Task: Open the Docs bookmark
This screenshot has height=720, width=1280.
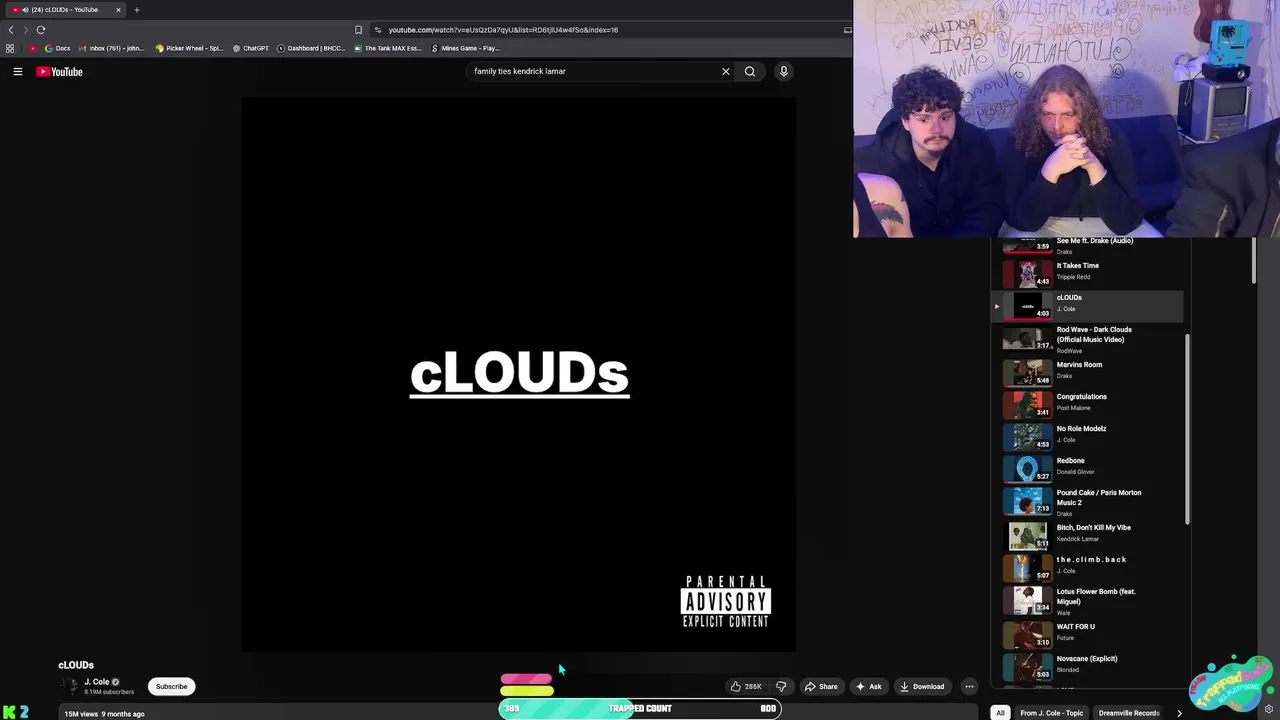Action: [57, 48]
